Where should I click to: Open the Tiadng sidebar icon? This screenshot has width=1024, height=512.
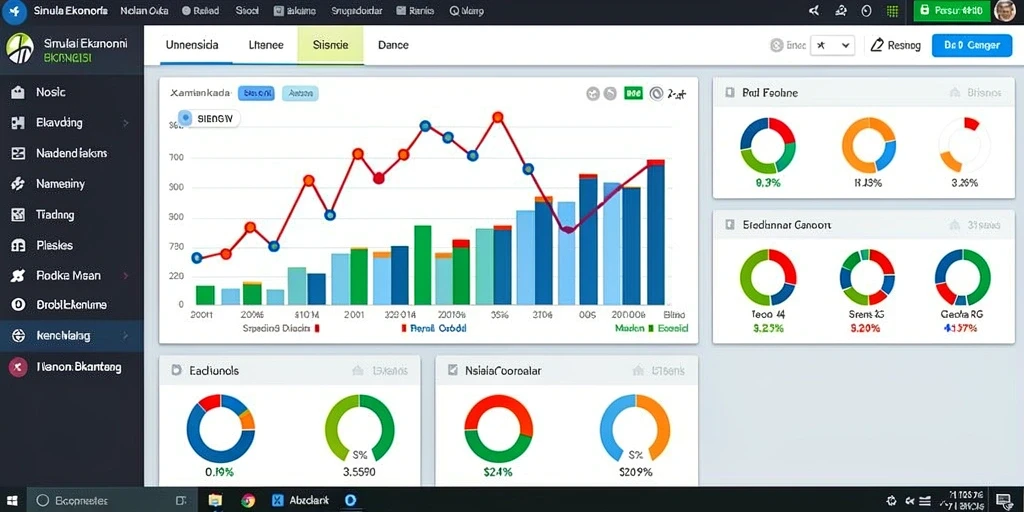(x=18, y=215)
